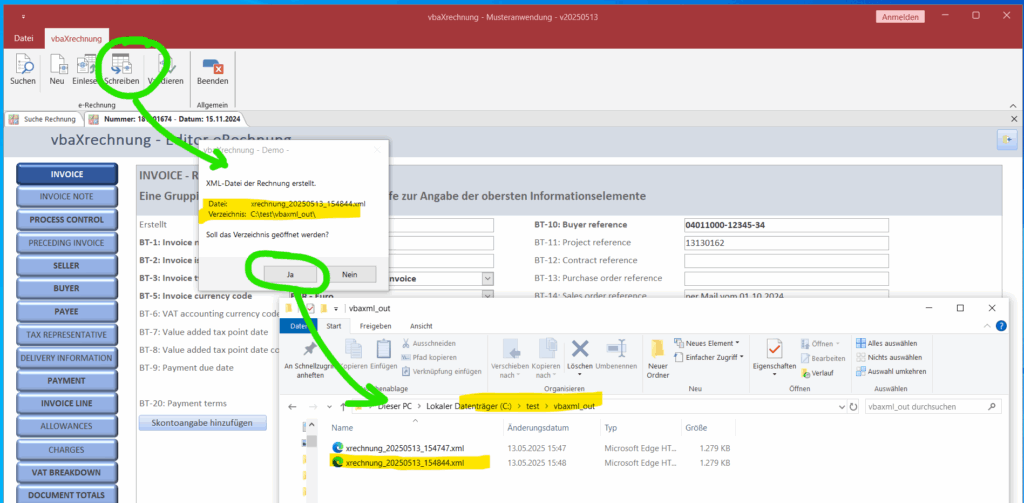The image size is (1024, 503).
Task: Open the recent locations chevron in Explorer
Action: point(329,407)
